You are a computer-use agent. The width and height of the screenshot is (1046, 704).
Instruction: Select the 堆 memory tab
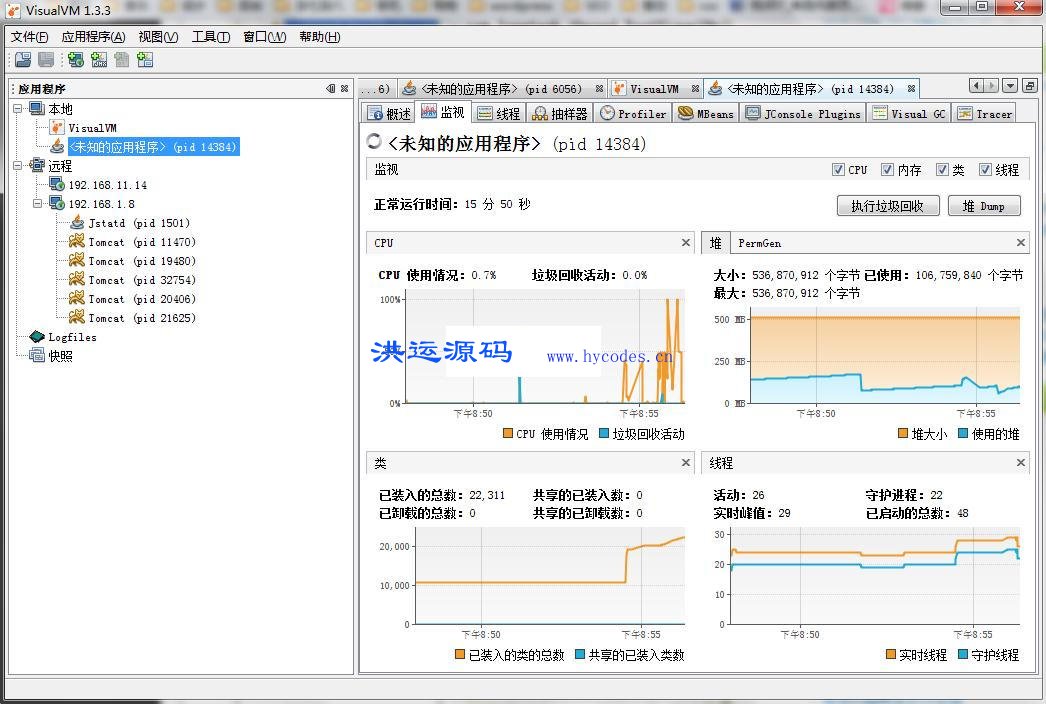click(716, 243)
